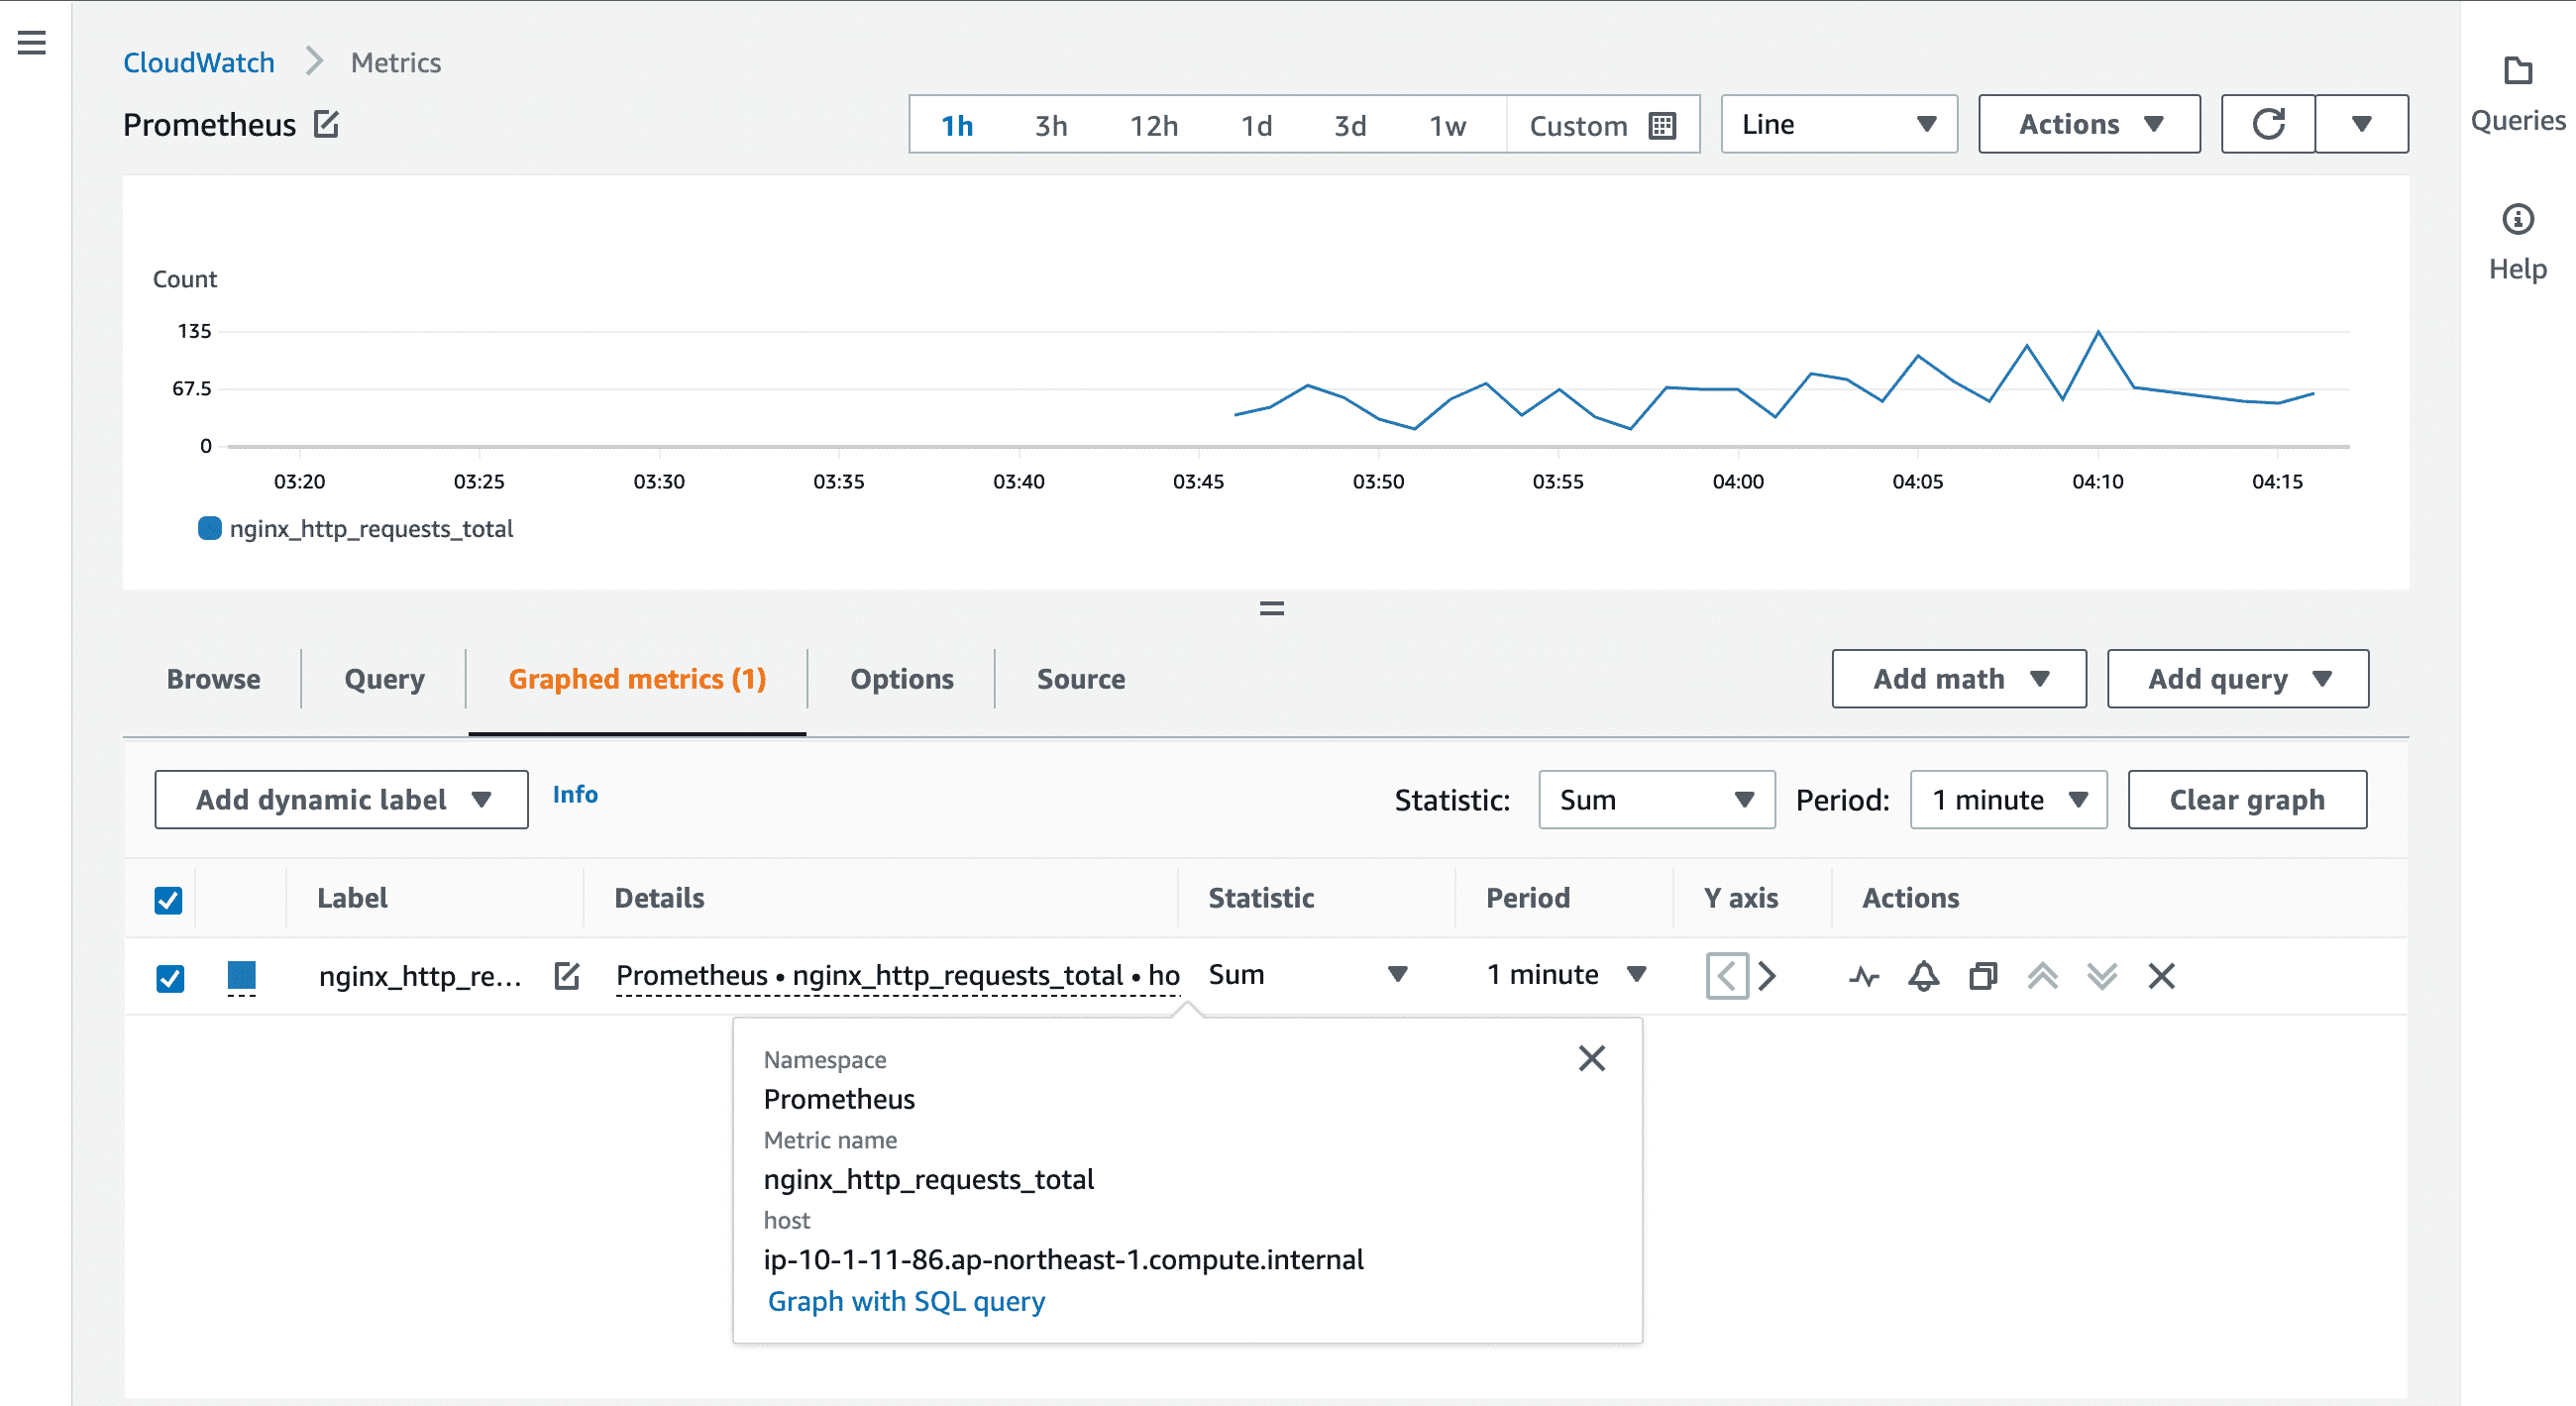Click Graph with SQL query link
This screenshot has width=2576, height=1406.
coord(906,1301)
